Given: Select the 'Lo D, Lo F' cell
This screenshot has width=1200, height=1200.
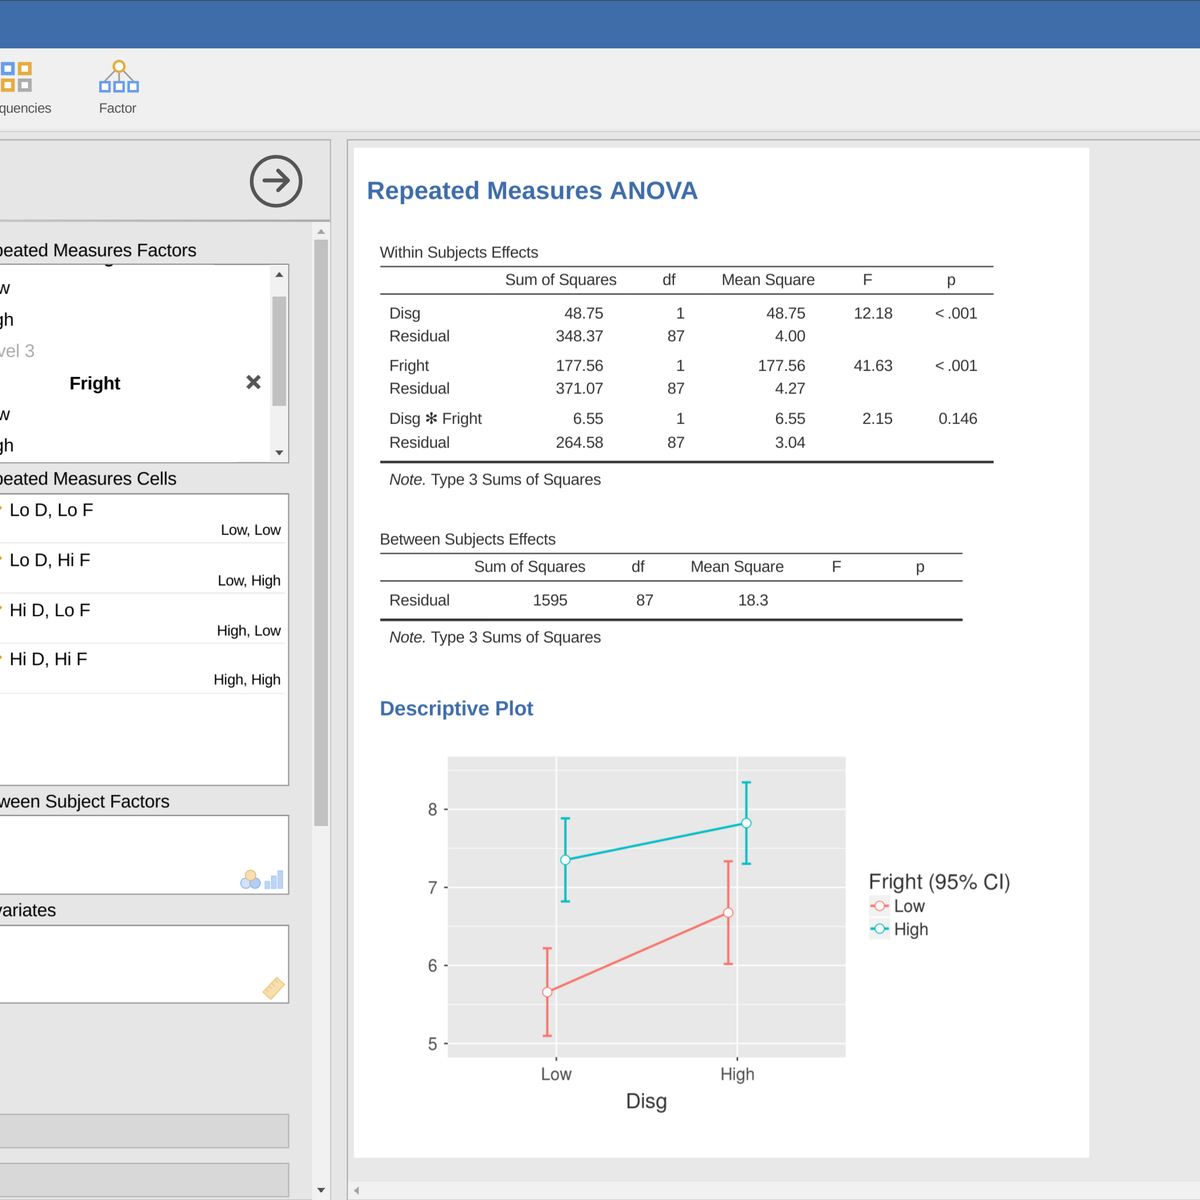Looking at the screenshot, I should (52, 510).
